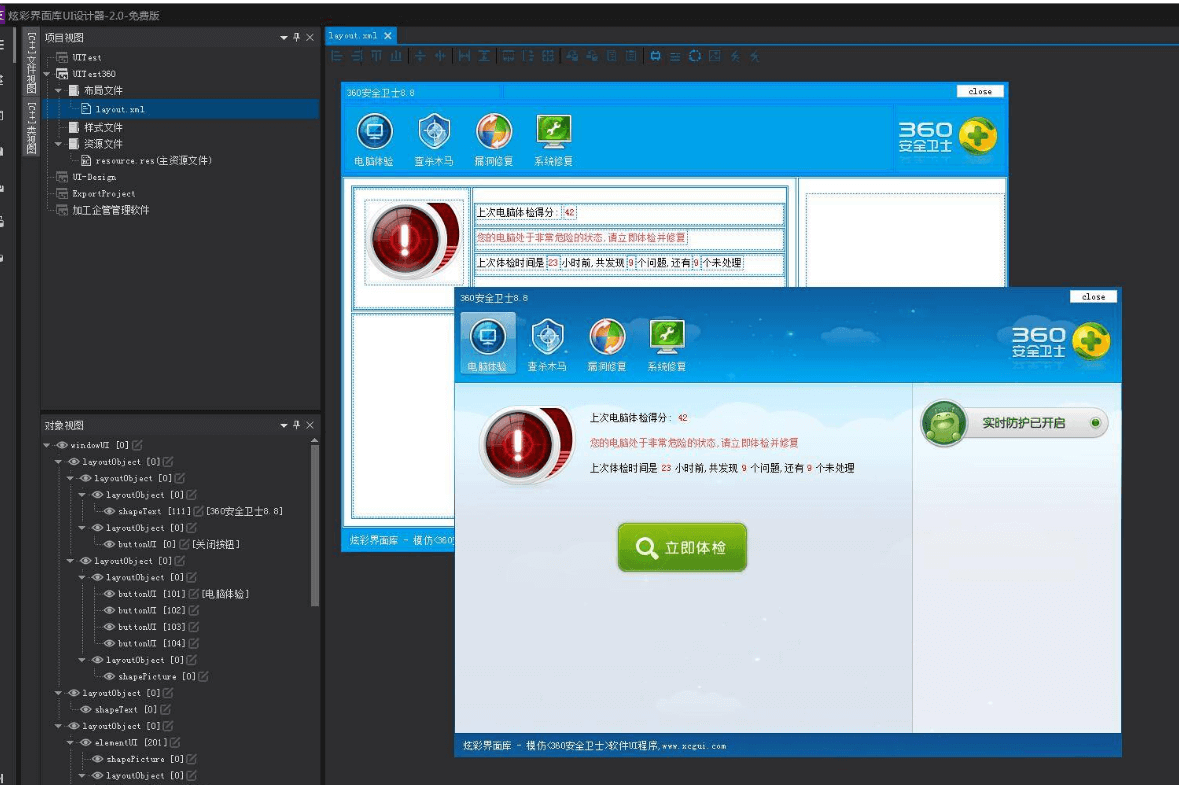The width and height of the screenshot is (1179, 785).
Task: Toggle visibility of buttonUI [102]
Action: [x=110, y=611]
